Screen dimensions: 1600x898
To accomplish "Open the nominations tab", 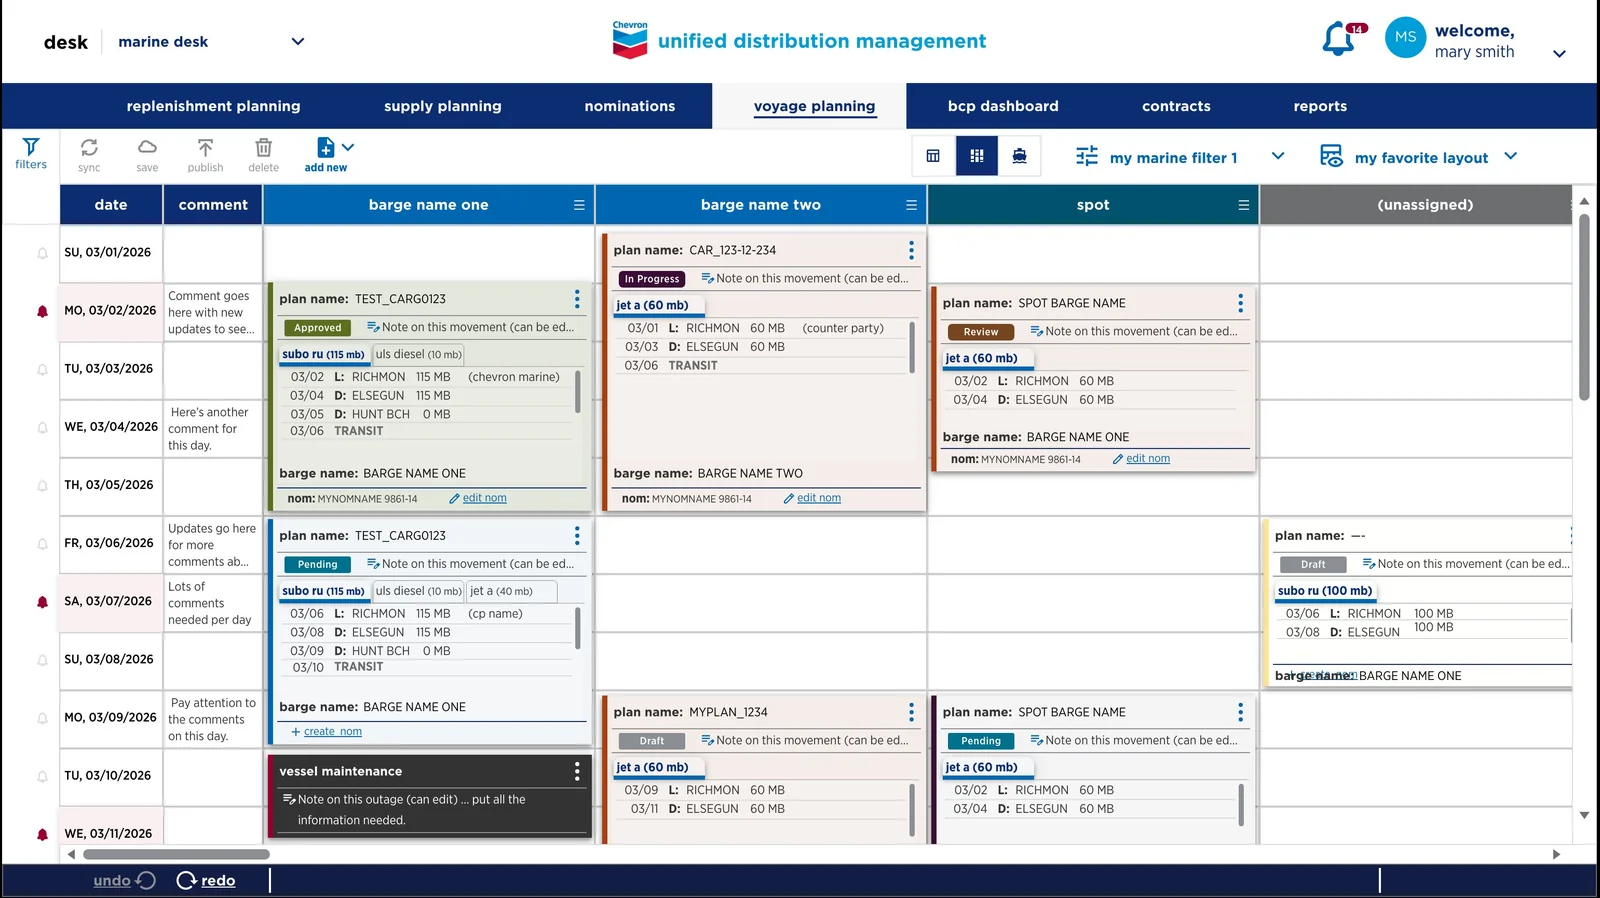I will (630, 106).
